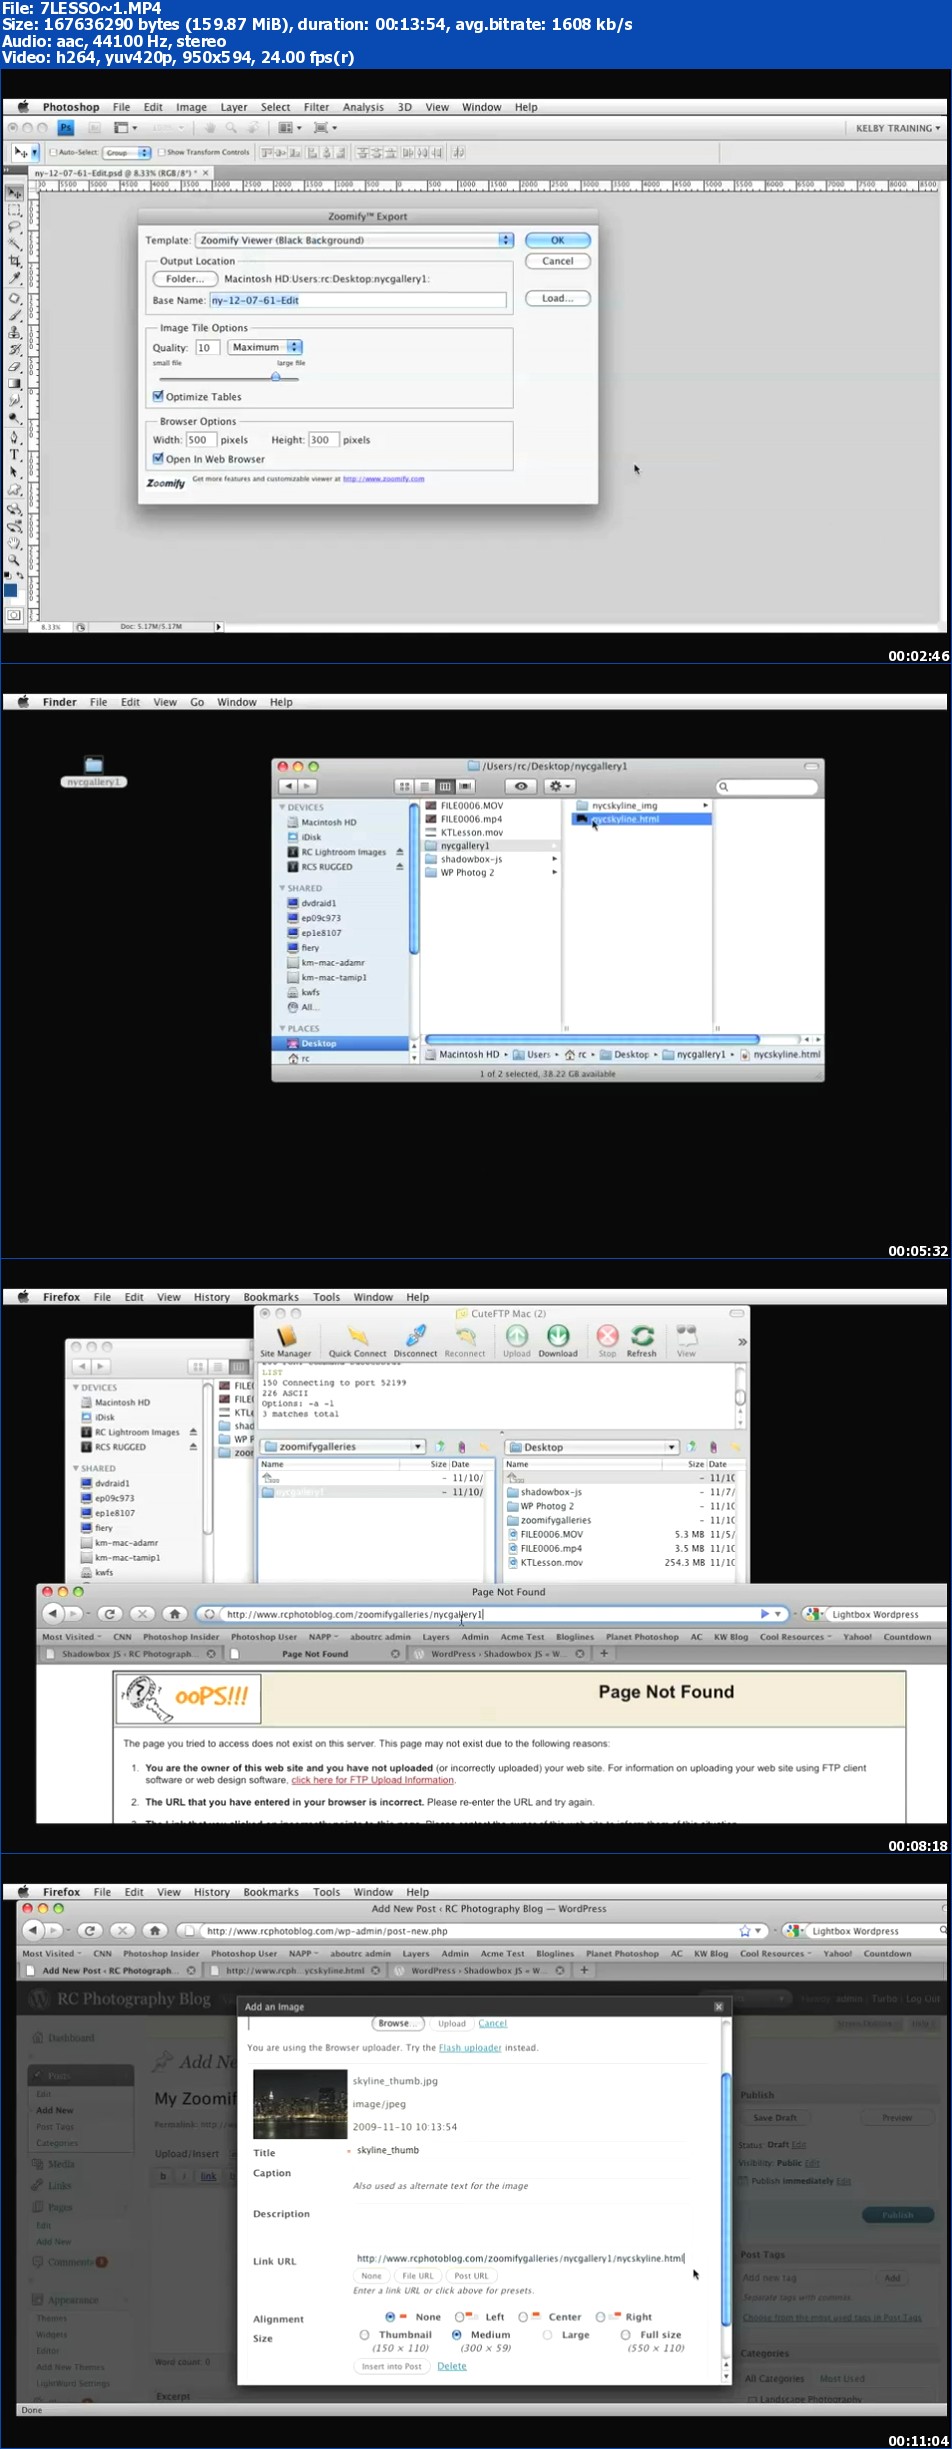Select the Horizontal Type tool
The width and height of the screenshot is (952, 2449).
(15, 454)
